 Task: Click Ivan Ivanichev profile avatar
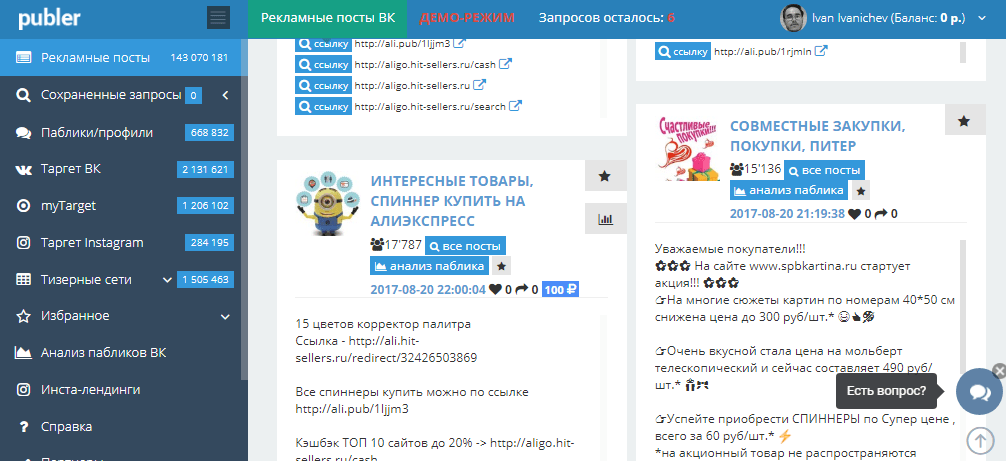[x=793, y=18]
